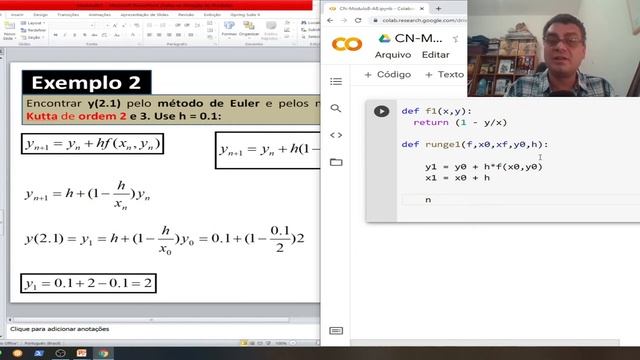640x360 pixels.
Task: Click the zoom-out button on the PowerPoint zoom slider
Action: pos(293,343)
